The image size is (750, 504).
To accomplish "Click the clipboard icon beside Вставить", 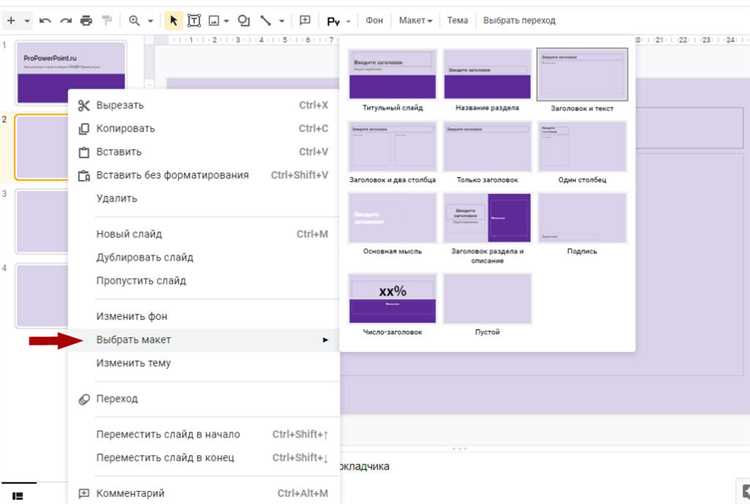I will [x=84, y=152].
